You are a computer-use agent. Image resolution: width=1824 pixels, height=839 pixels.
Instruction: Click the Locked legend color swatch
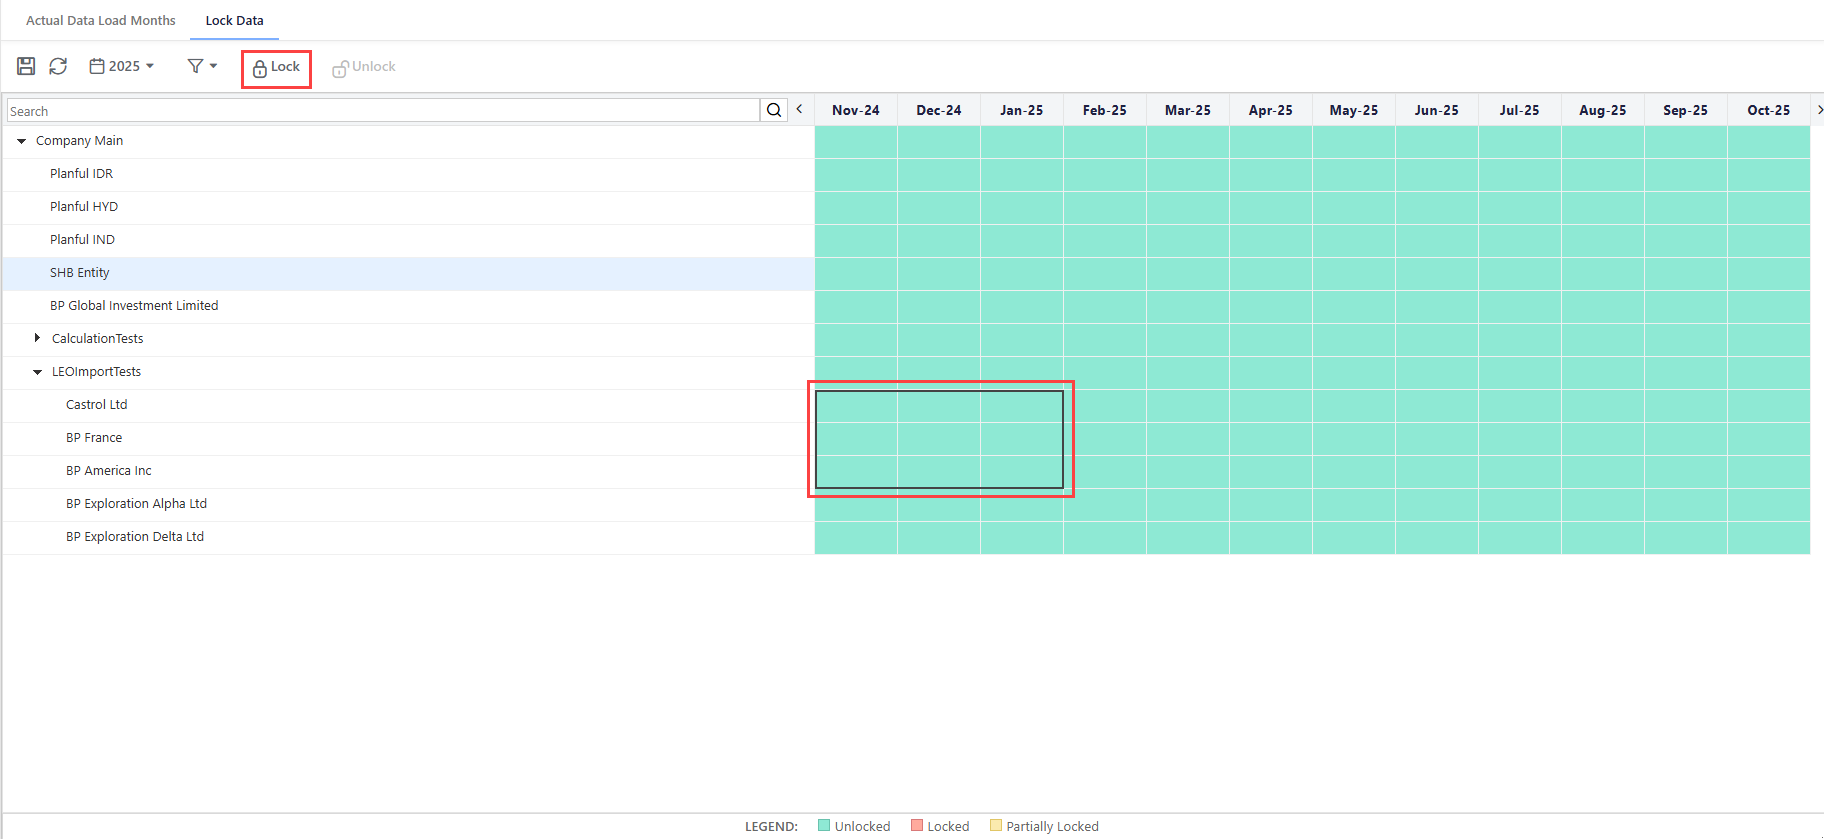(x=917, y=826)
